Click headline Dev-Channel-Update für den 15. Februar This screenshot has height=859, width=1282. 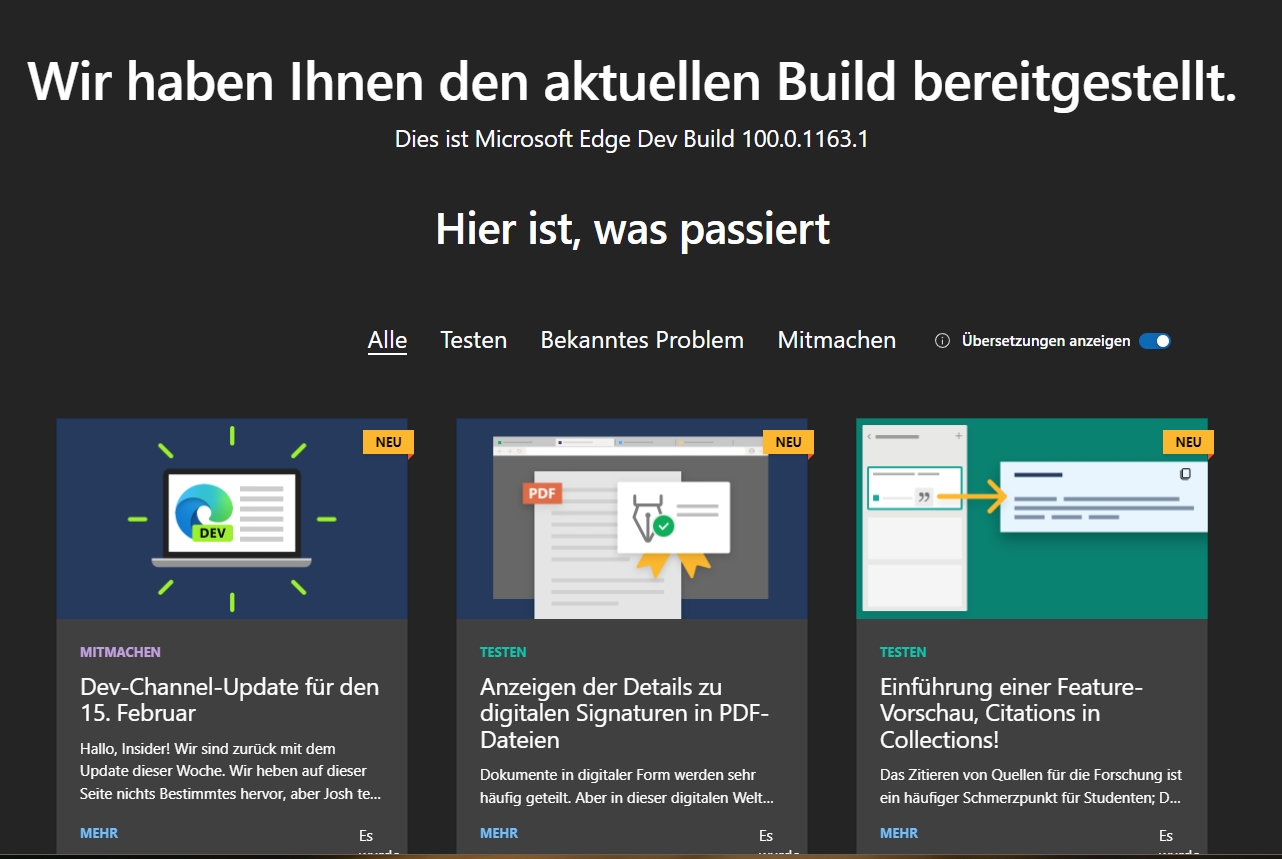click(x=230, y=700)
